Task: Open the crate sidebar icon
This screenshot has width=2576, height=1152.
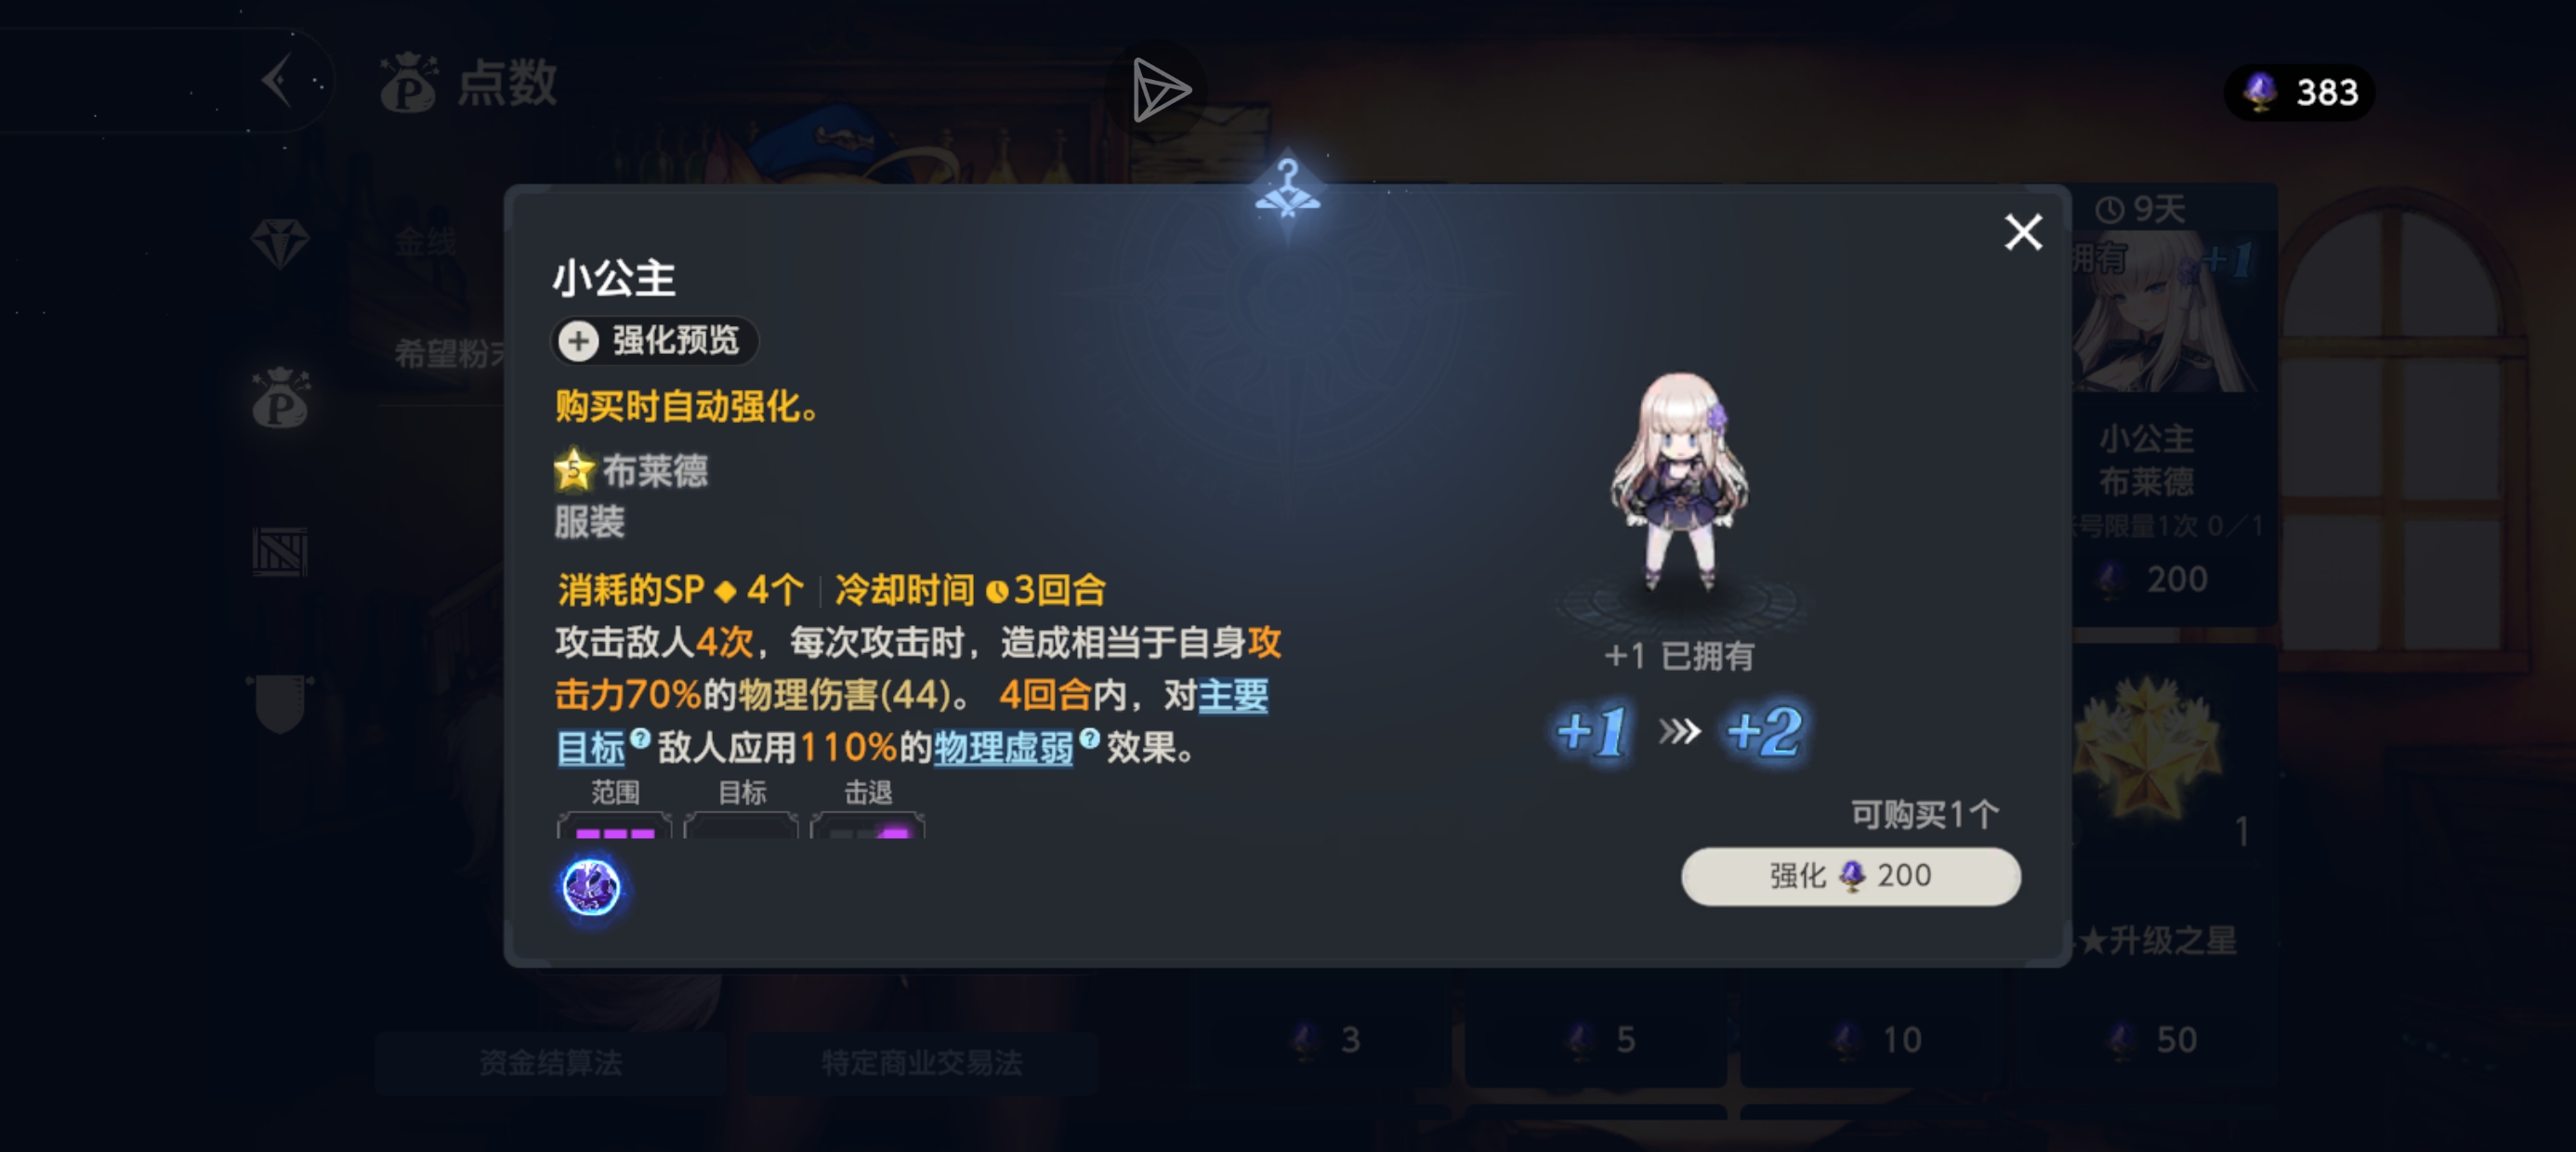Action: tap(280, 552)
